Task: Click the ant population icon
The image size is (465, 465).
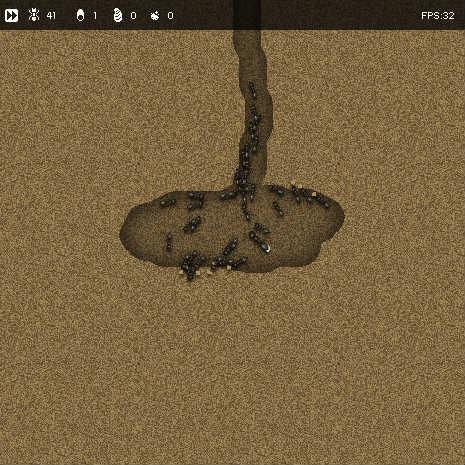Action: click(34, 15)
